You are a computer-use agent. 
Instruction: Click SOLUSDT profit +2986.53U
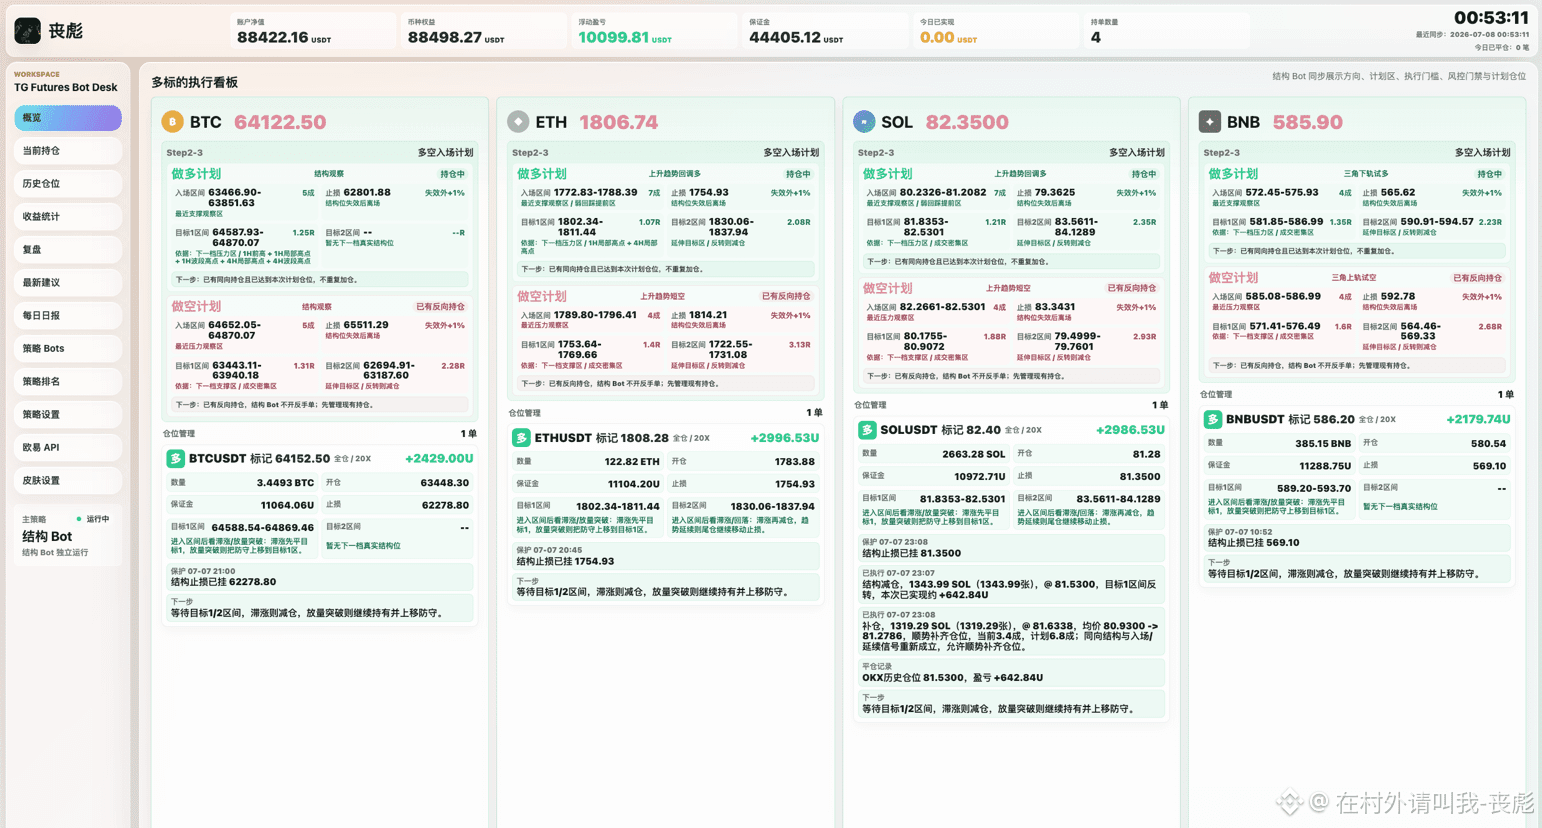click(x=1131, y=430)
